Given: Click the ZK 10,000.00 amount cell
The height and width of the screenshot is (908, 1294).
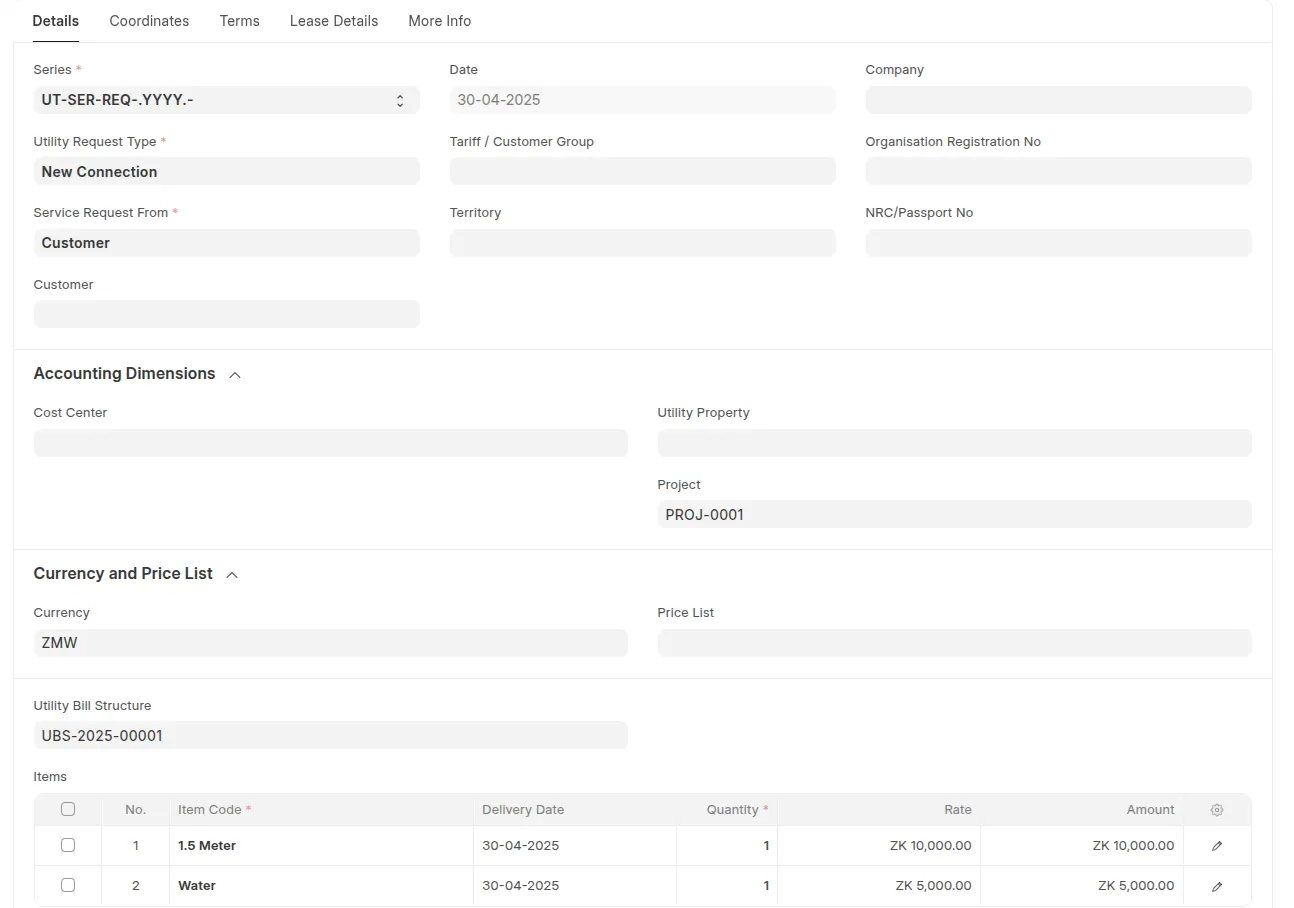Looking at the screenshot, I should click(1082, 846).
